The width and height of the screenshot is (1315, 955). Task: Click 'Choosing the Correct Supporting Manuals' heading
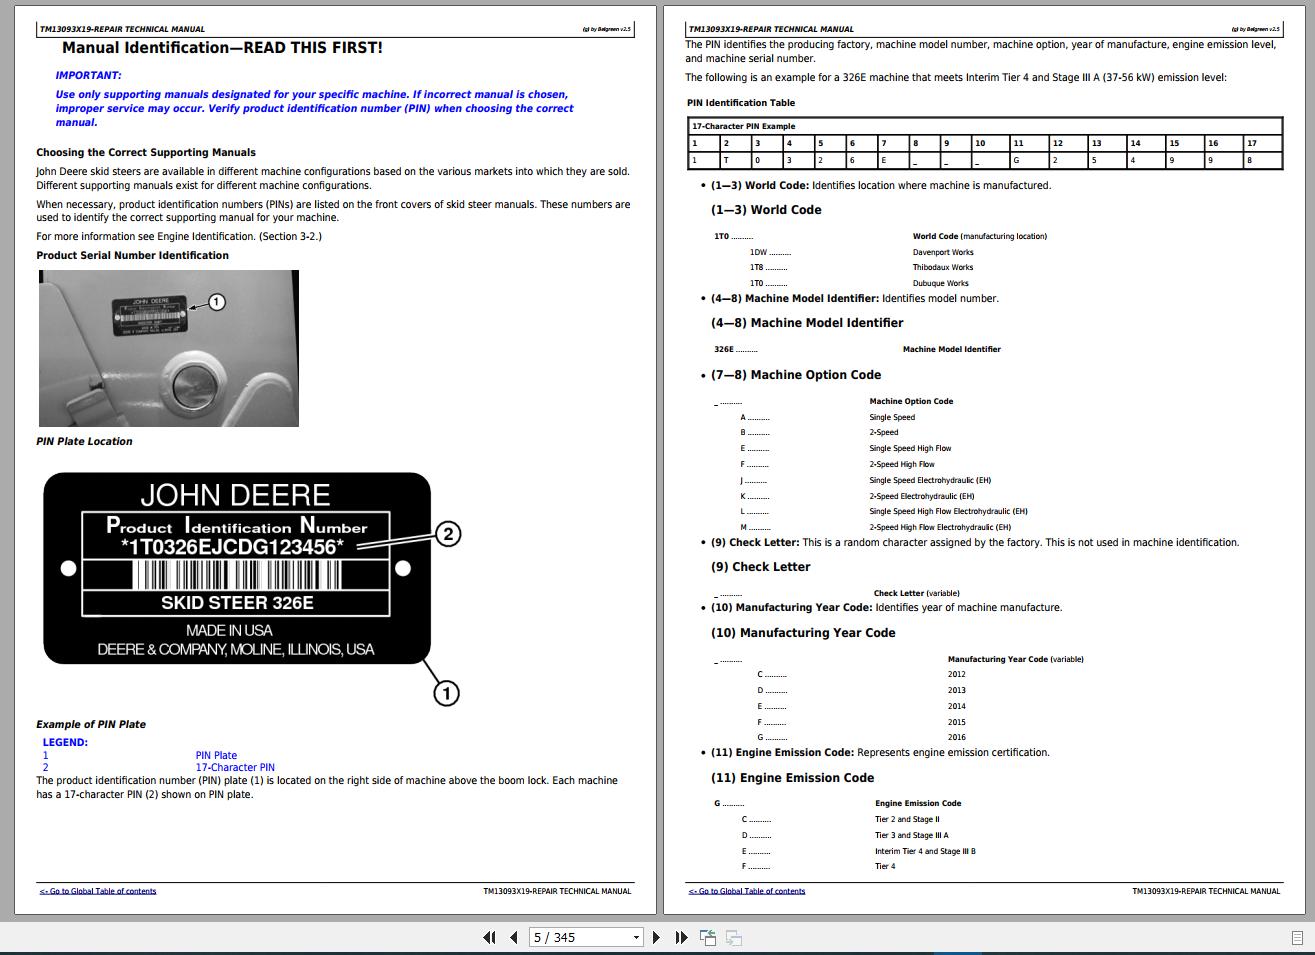pos(146,153)
